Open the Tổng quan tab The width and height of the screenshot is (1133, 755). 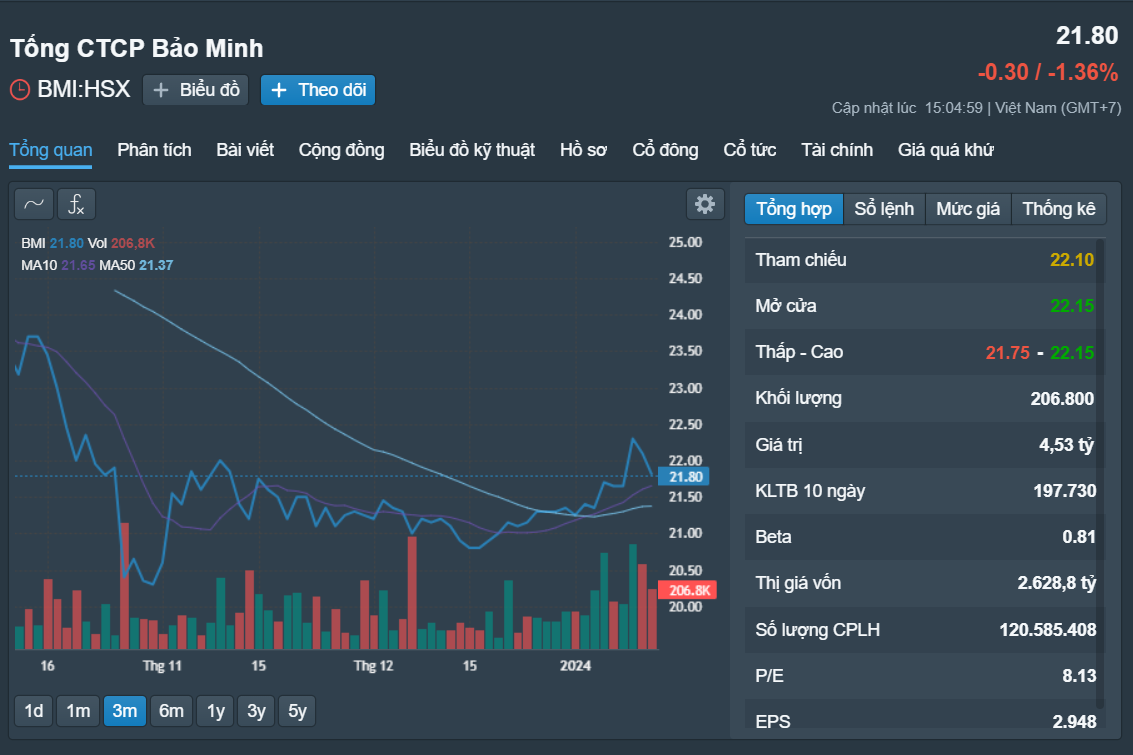click(51, 150)
